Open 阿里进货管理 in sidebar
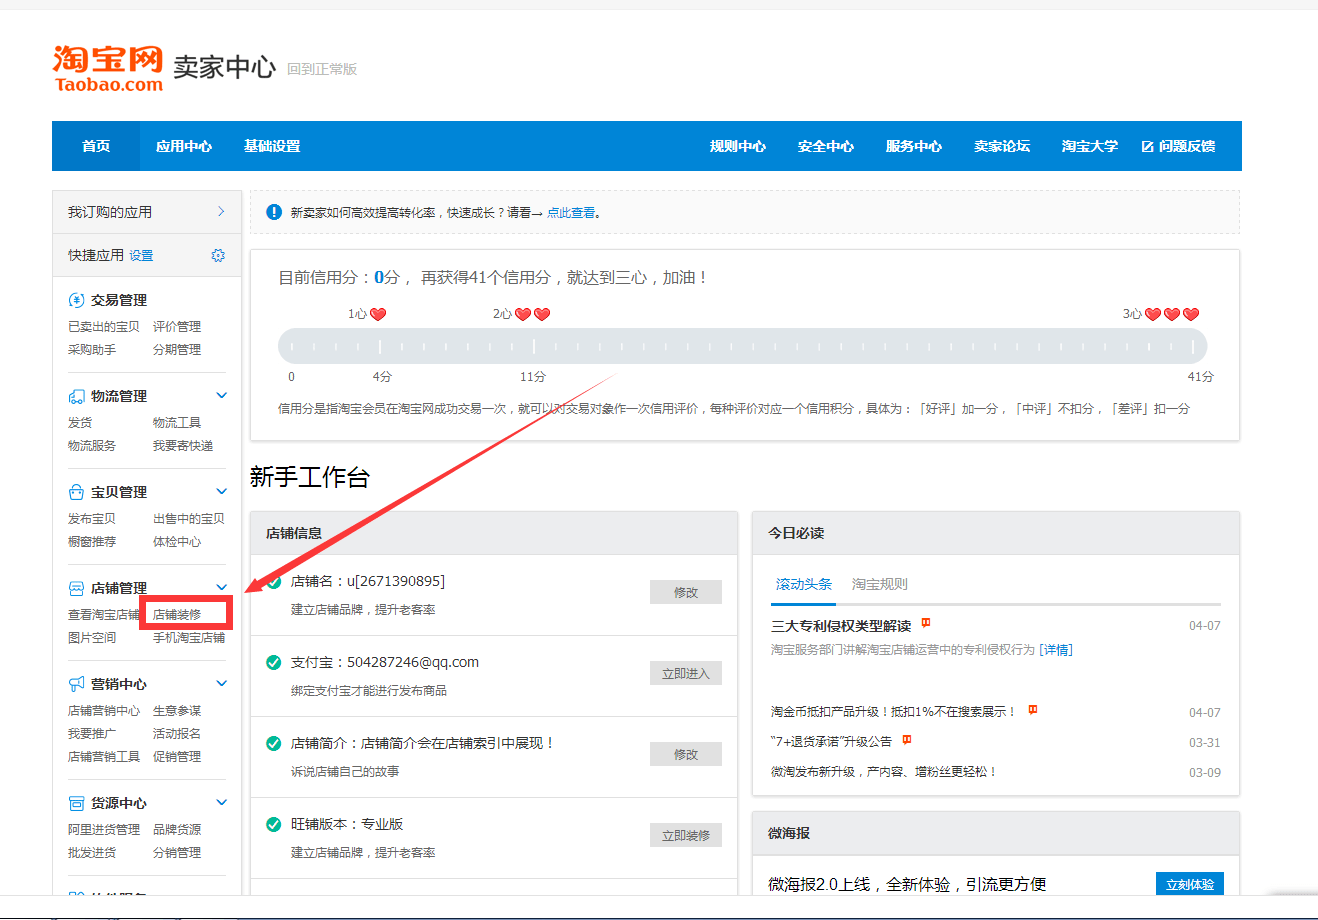The width and height of the screenshot is (1318, 920). point(104,829)
